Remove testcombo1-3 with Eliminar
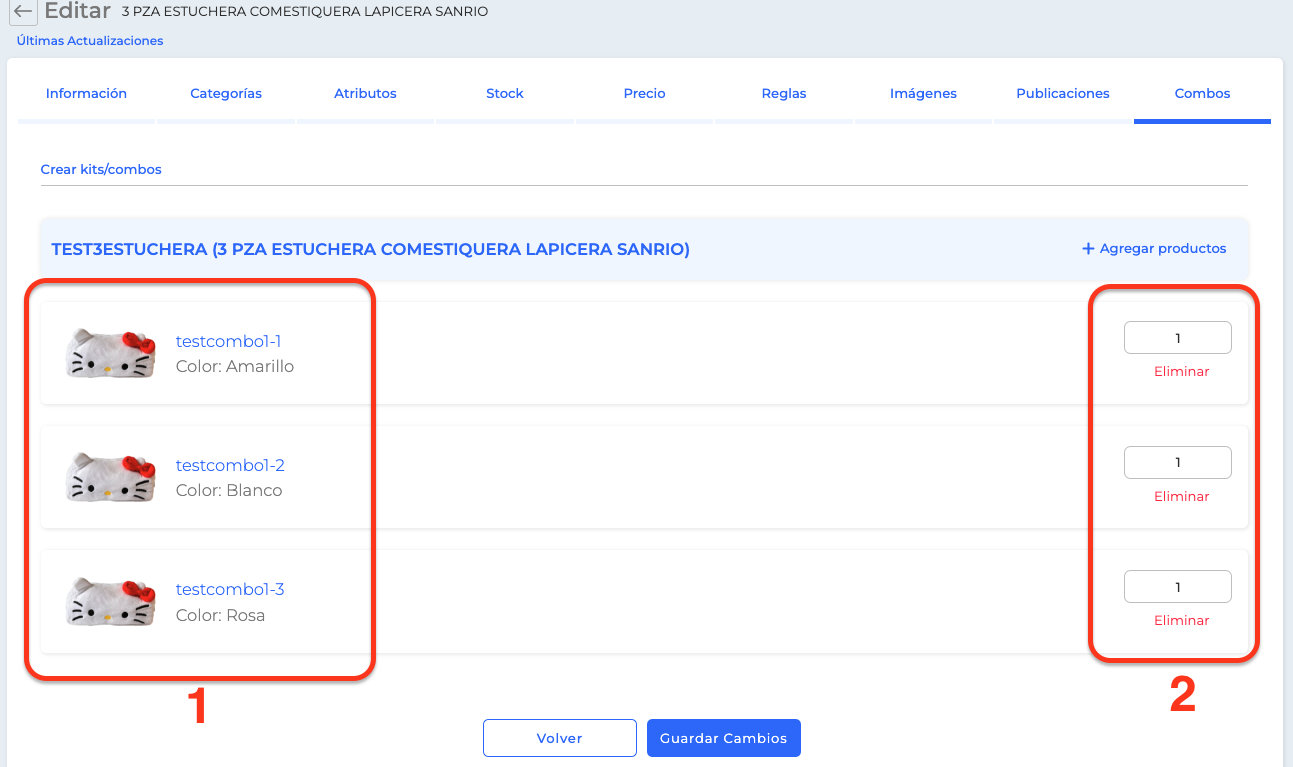 pos(1182,620)
